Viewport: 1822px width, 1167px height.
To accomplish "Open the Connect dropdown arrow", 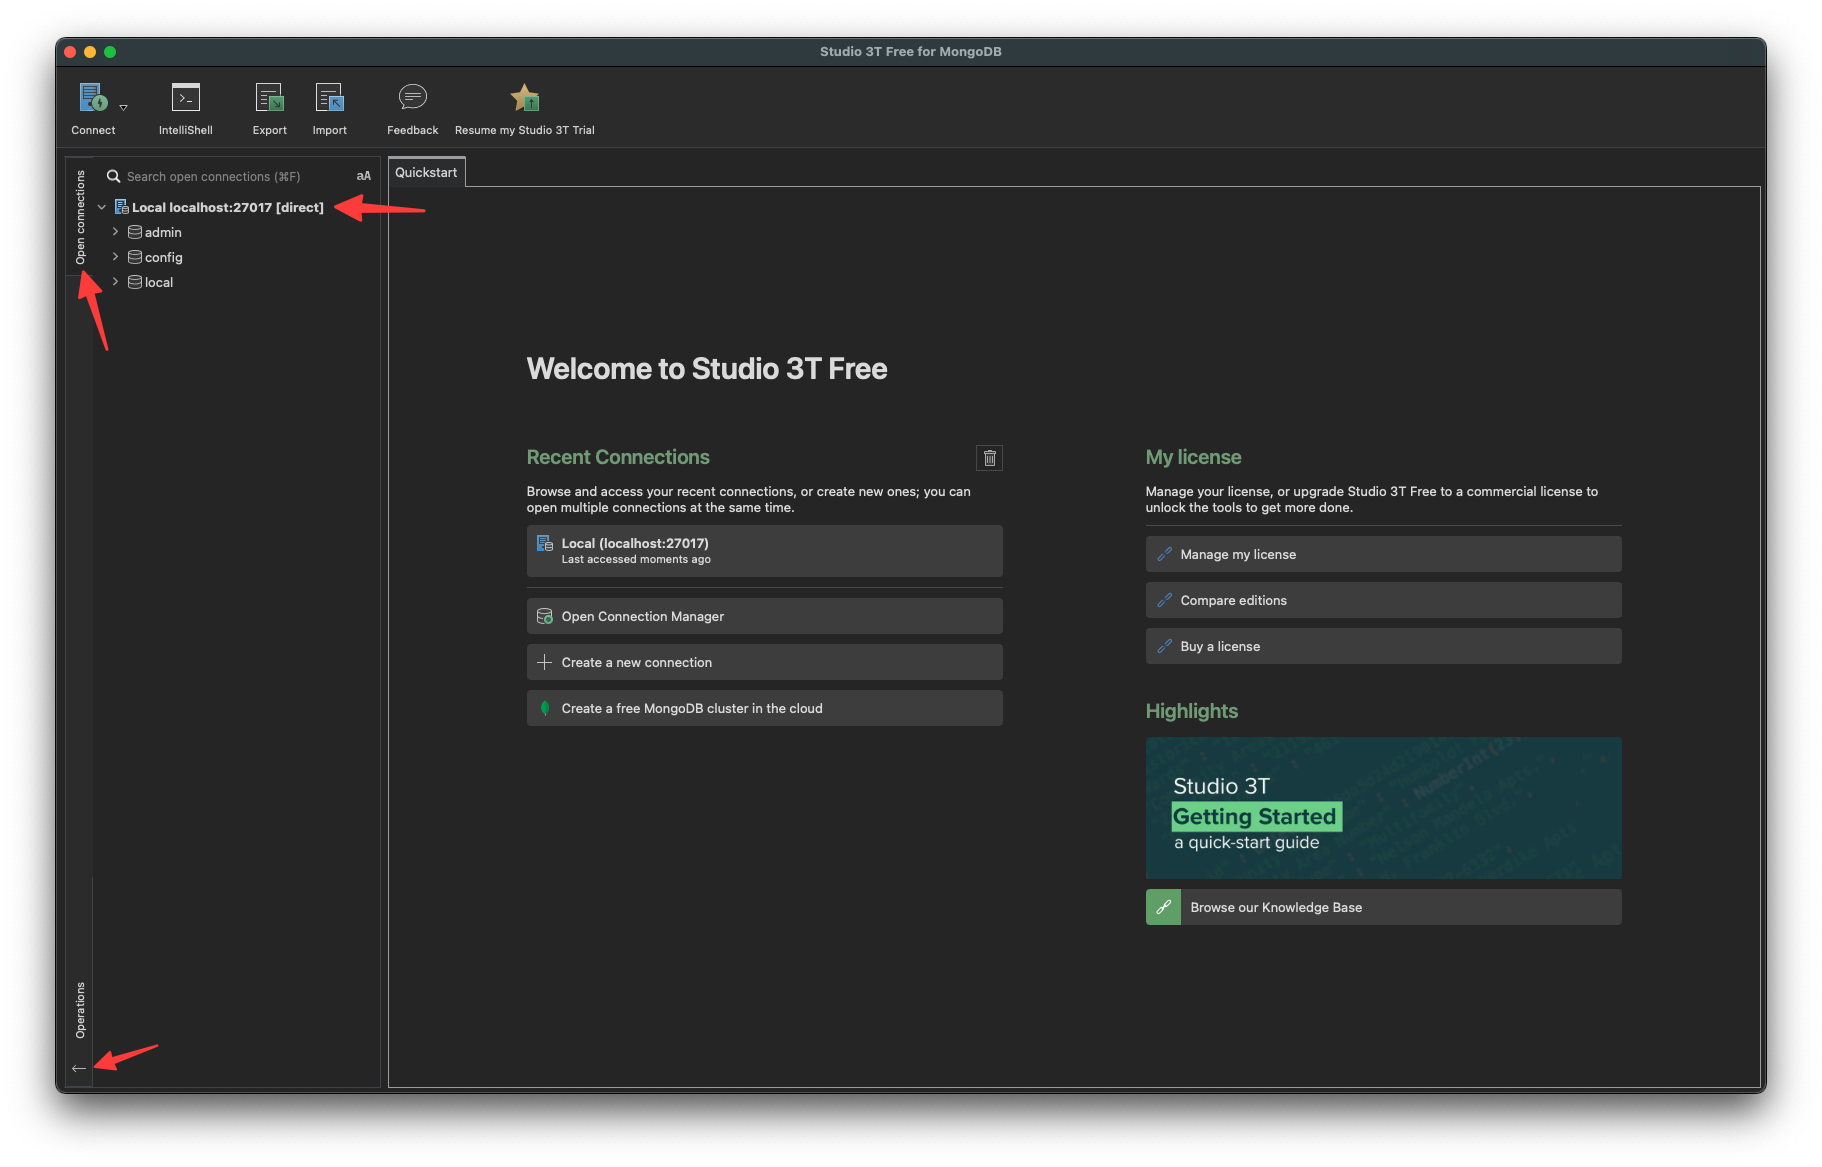I will (x=124, y=107).
